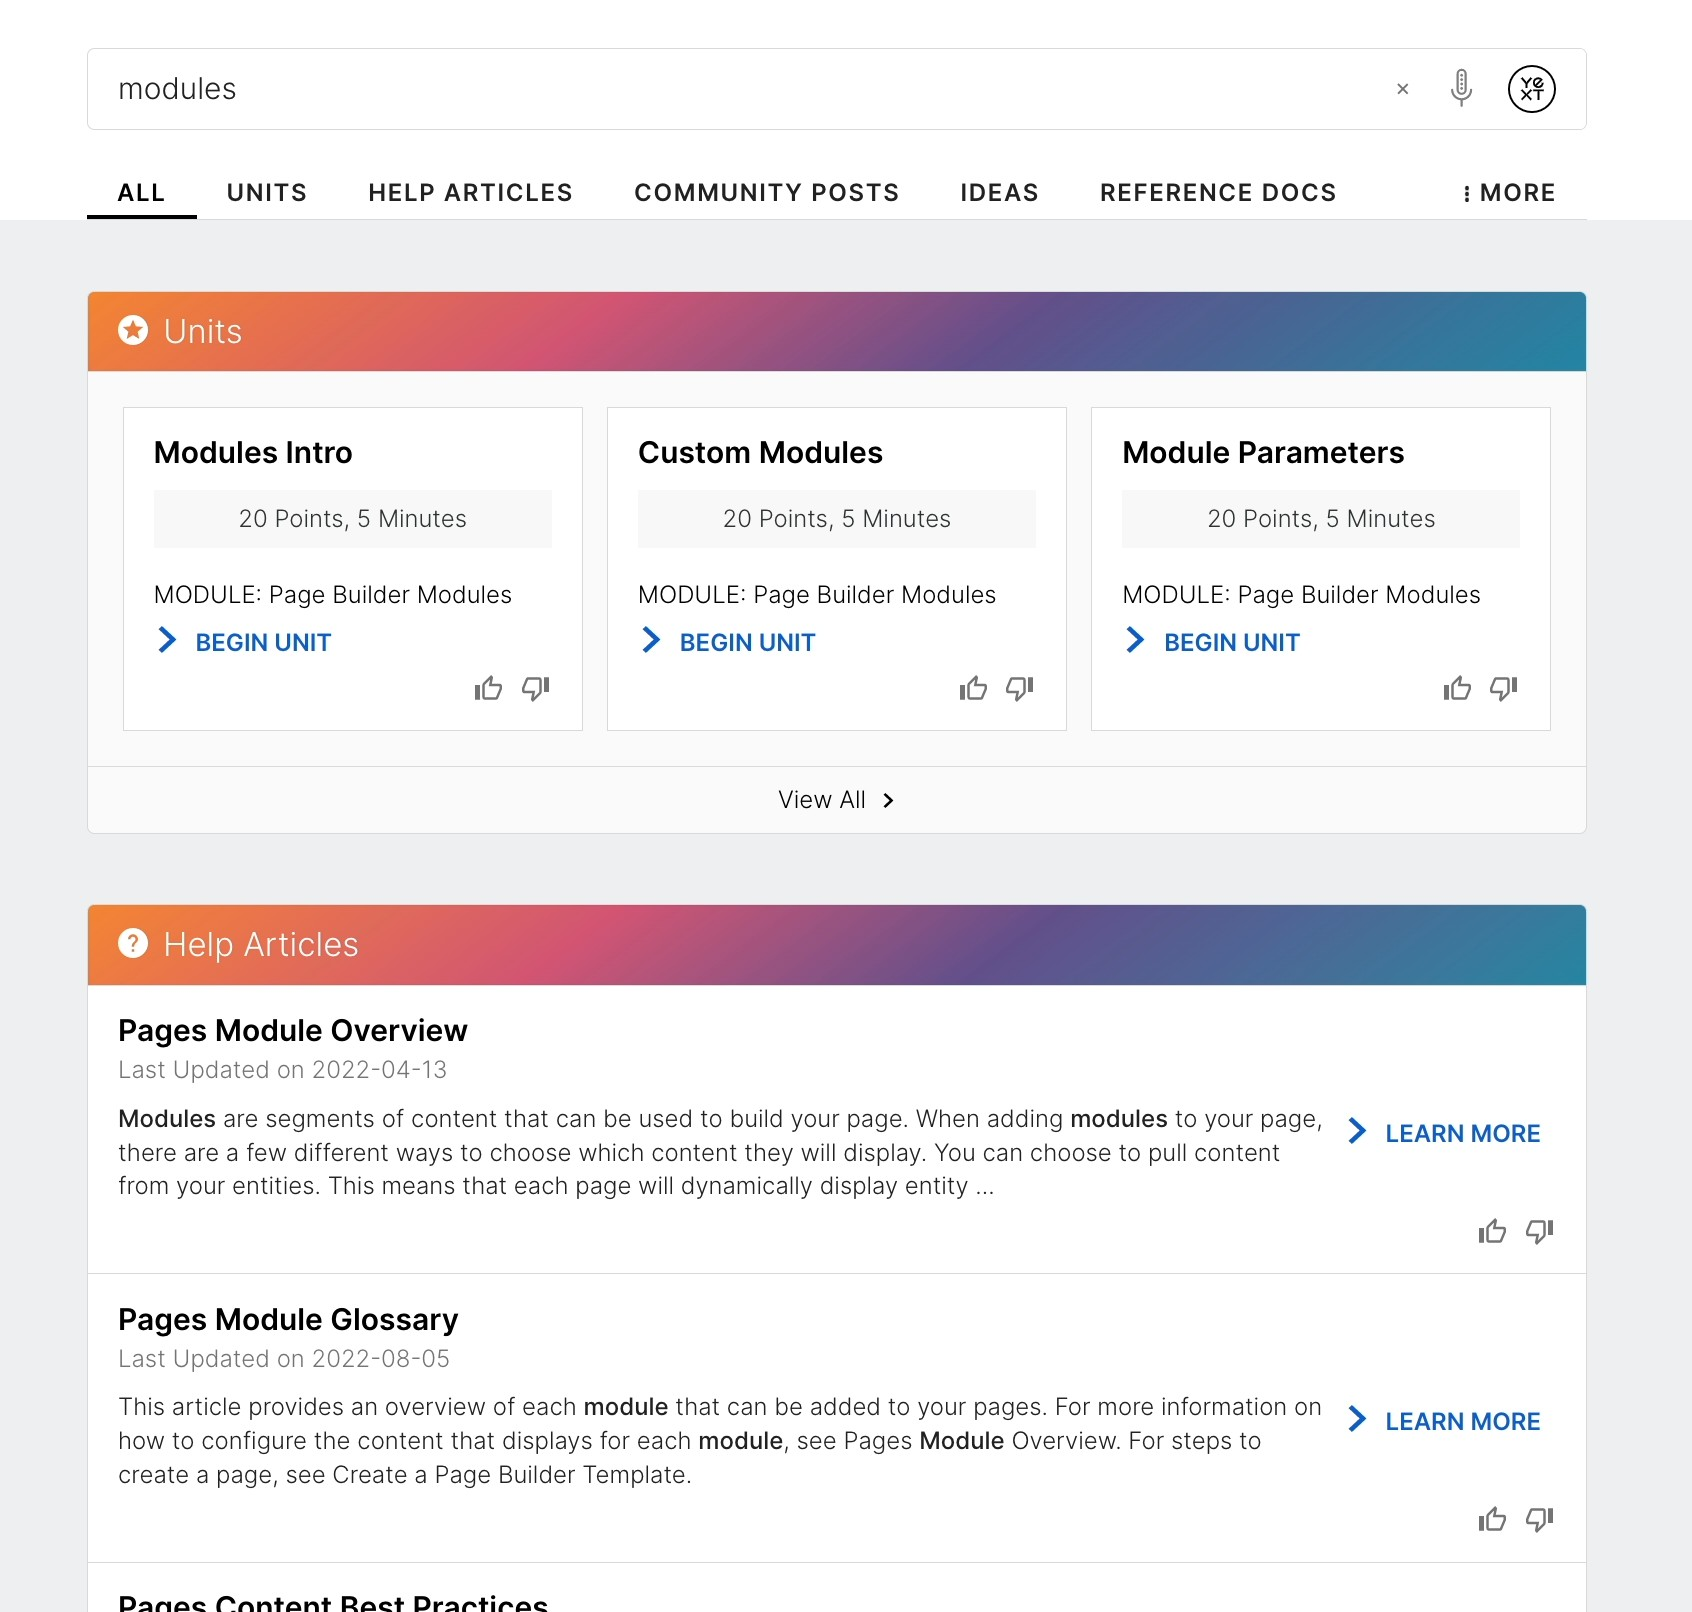This screenshot has height=1612, width=1692.
Task: Click '20 Points, 5 Minutes' in Module Parameters
Action: [1321, 518]
